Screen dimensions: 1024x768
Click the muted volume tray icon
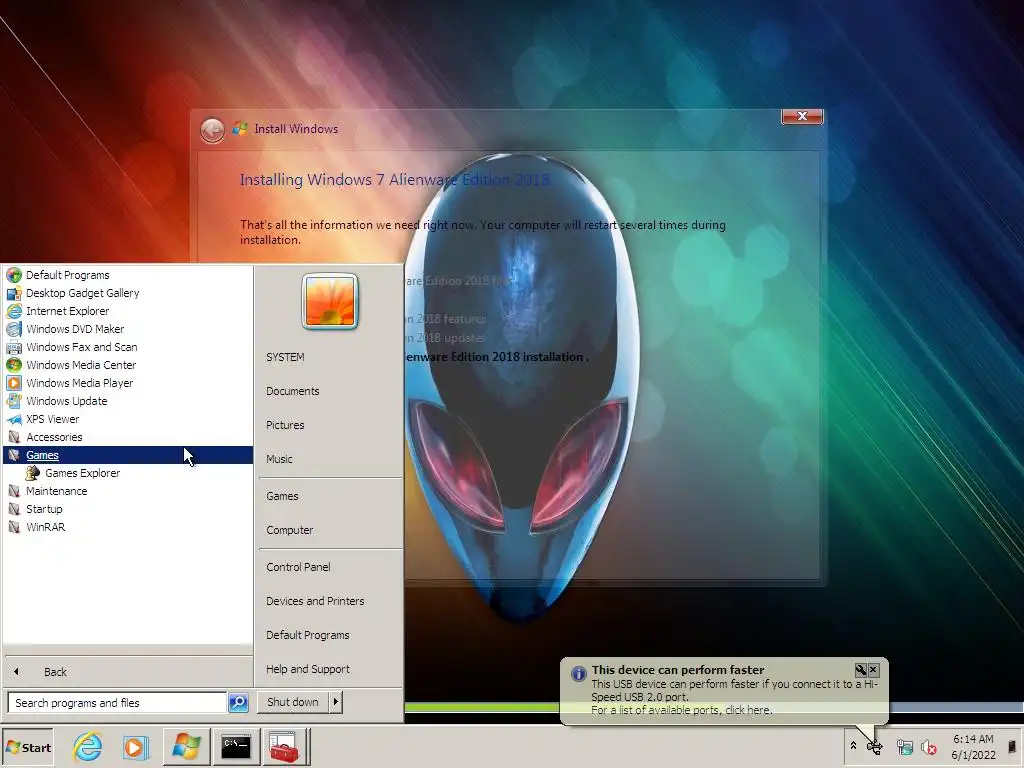pyautogui.click(x=928, y=747)
